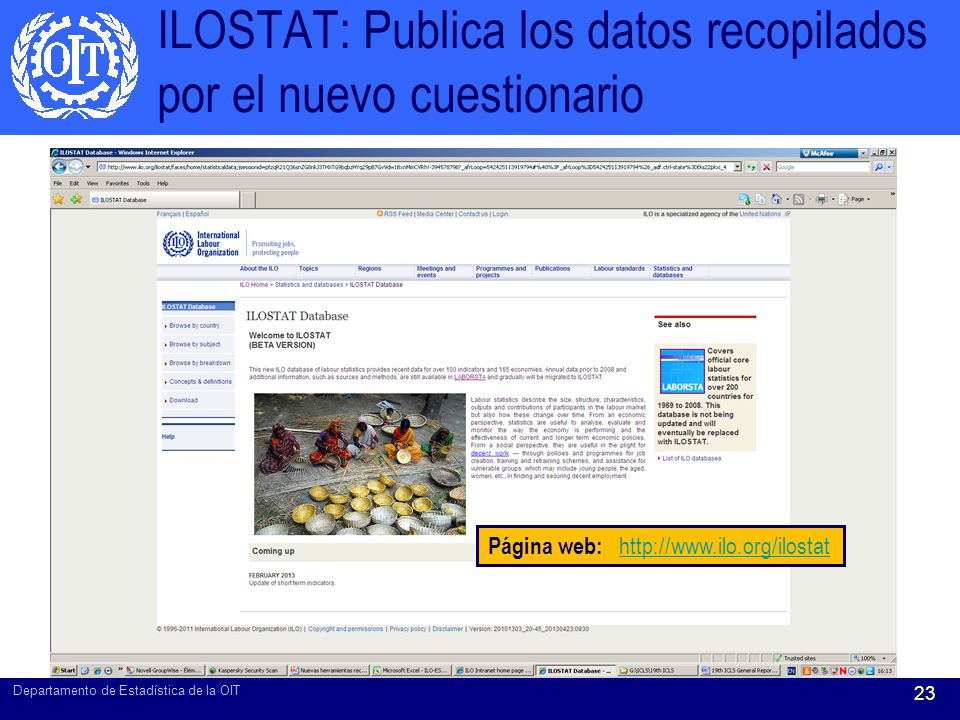
Task: Click the Google search box
Action: [x=823, y=167]
